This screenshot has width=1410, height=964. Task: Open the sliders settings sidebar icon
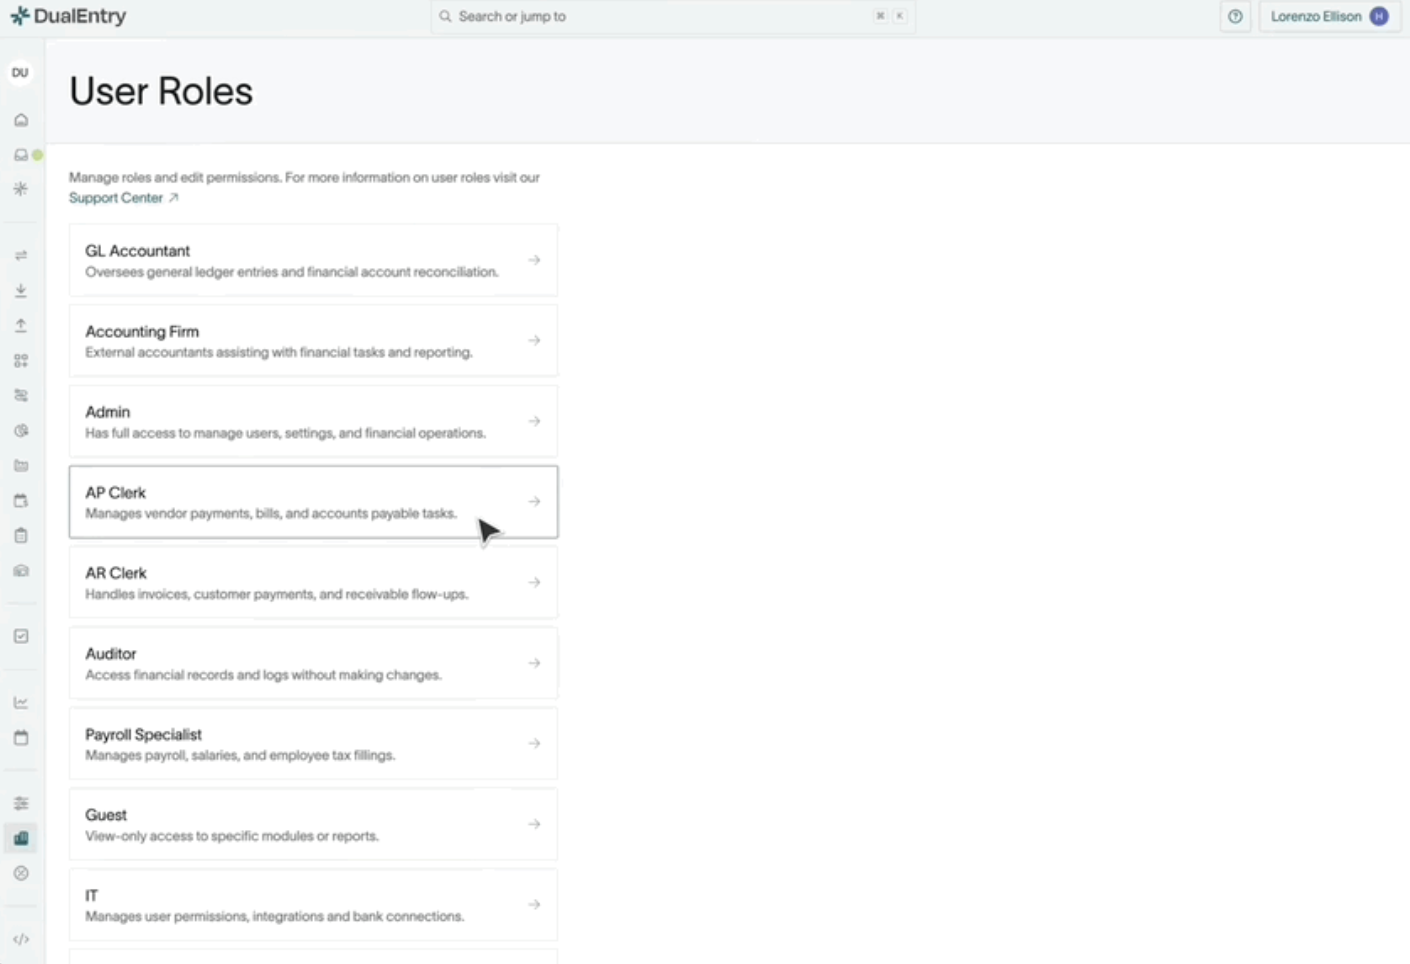(21, 803)
